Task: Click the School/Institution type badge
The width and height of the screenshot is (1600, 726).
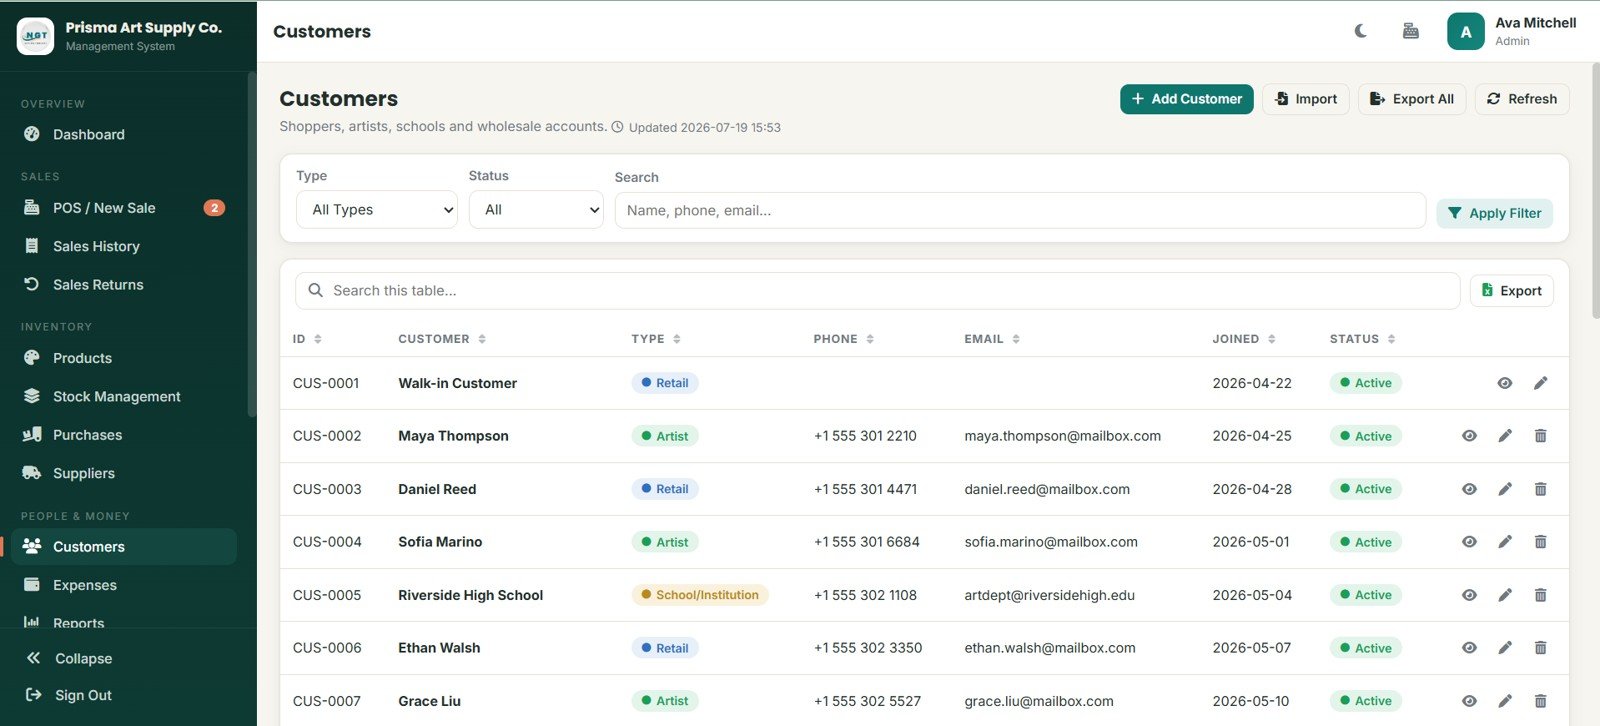Action: pyautogui.click(x=700, y=595)
